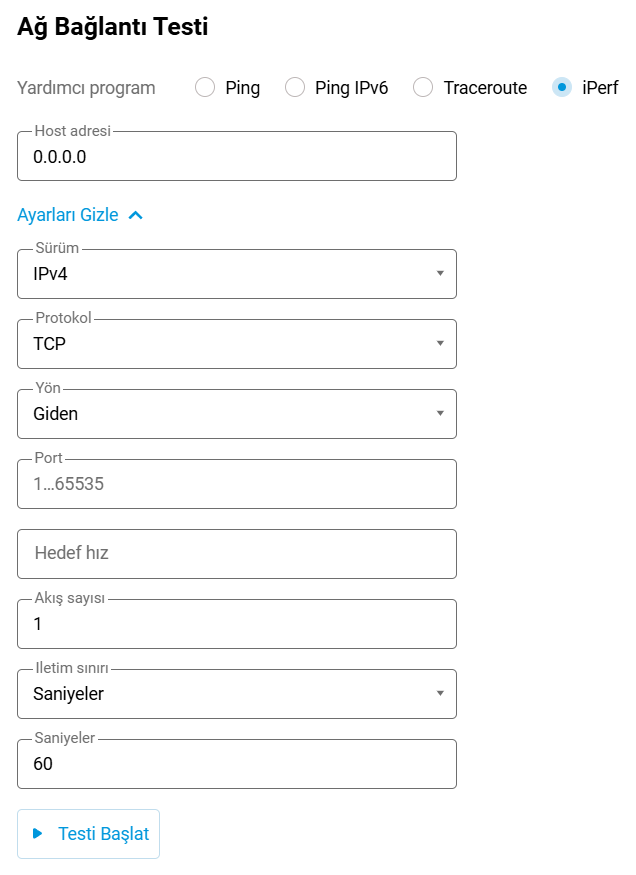
Task: Select the iPerf radio button
Action: point(563,88)
